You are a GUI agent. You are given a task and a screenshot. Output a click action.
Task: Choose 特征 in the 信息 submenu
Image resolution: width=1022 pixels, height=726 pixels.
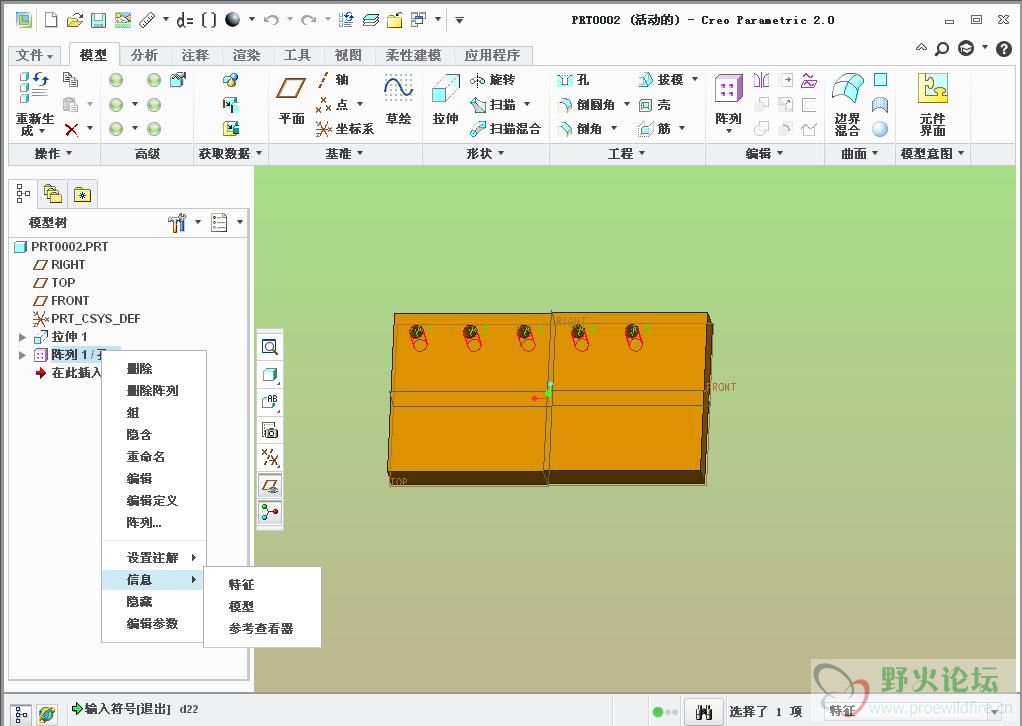coord(241,585)
